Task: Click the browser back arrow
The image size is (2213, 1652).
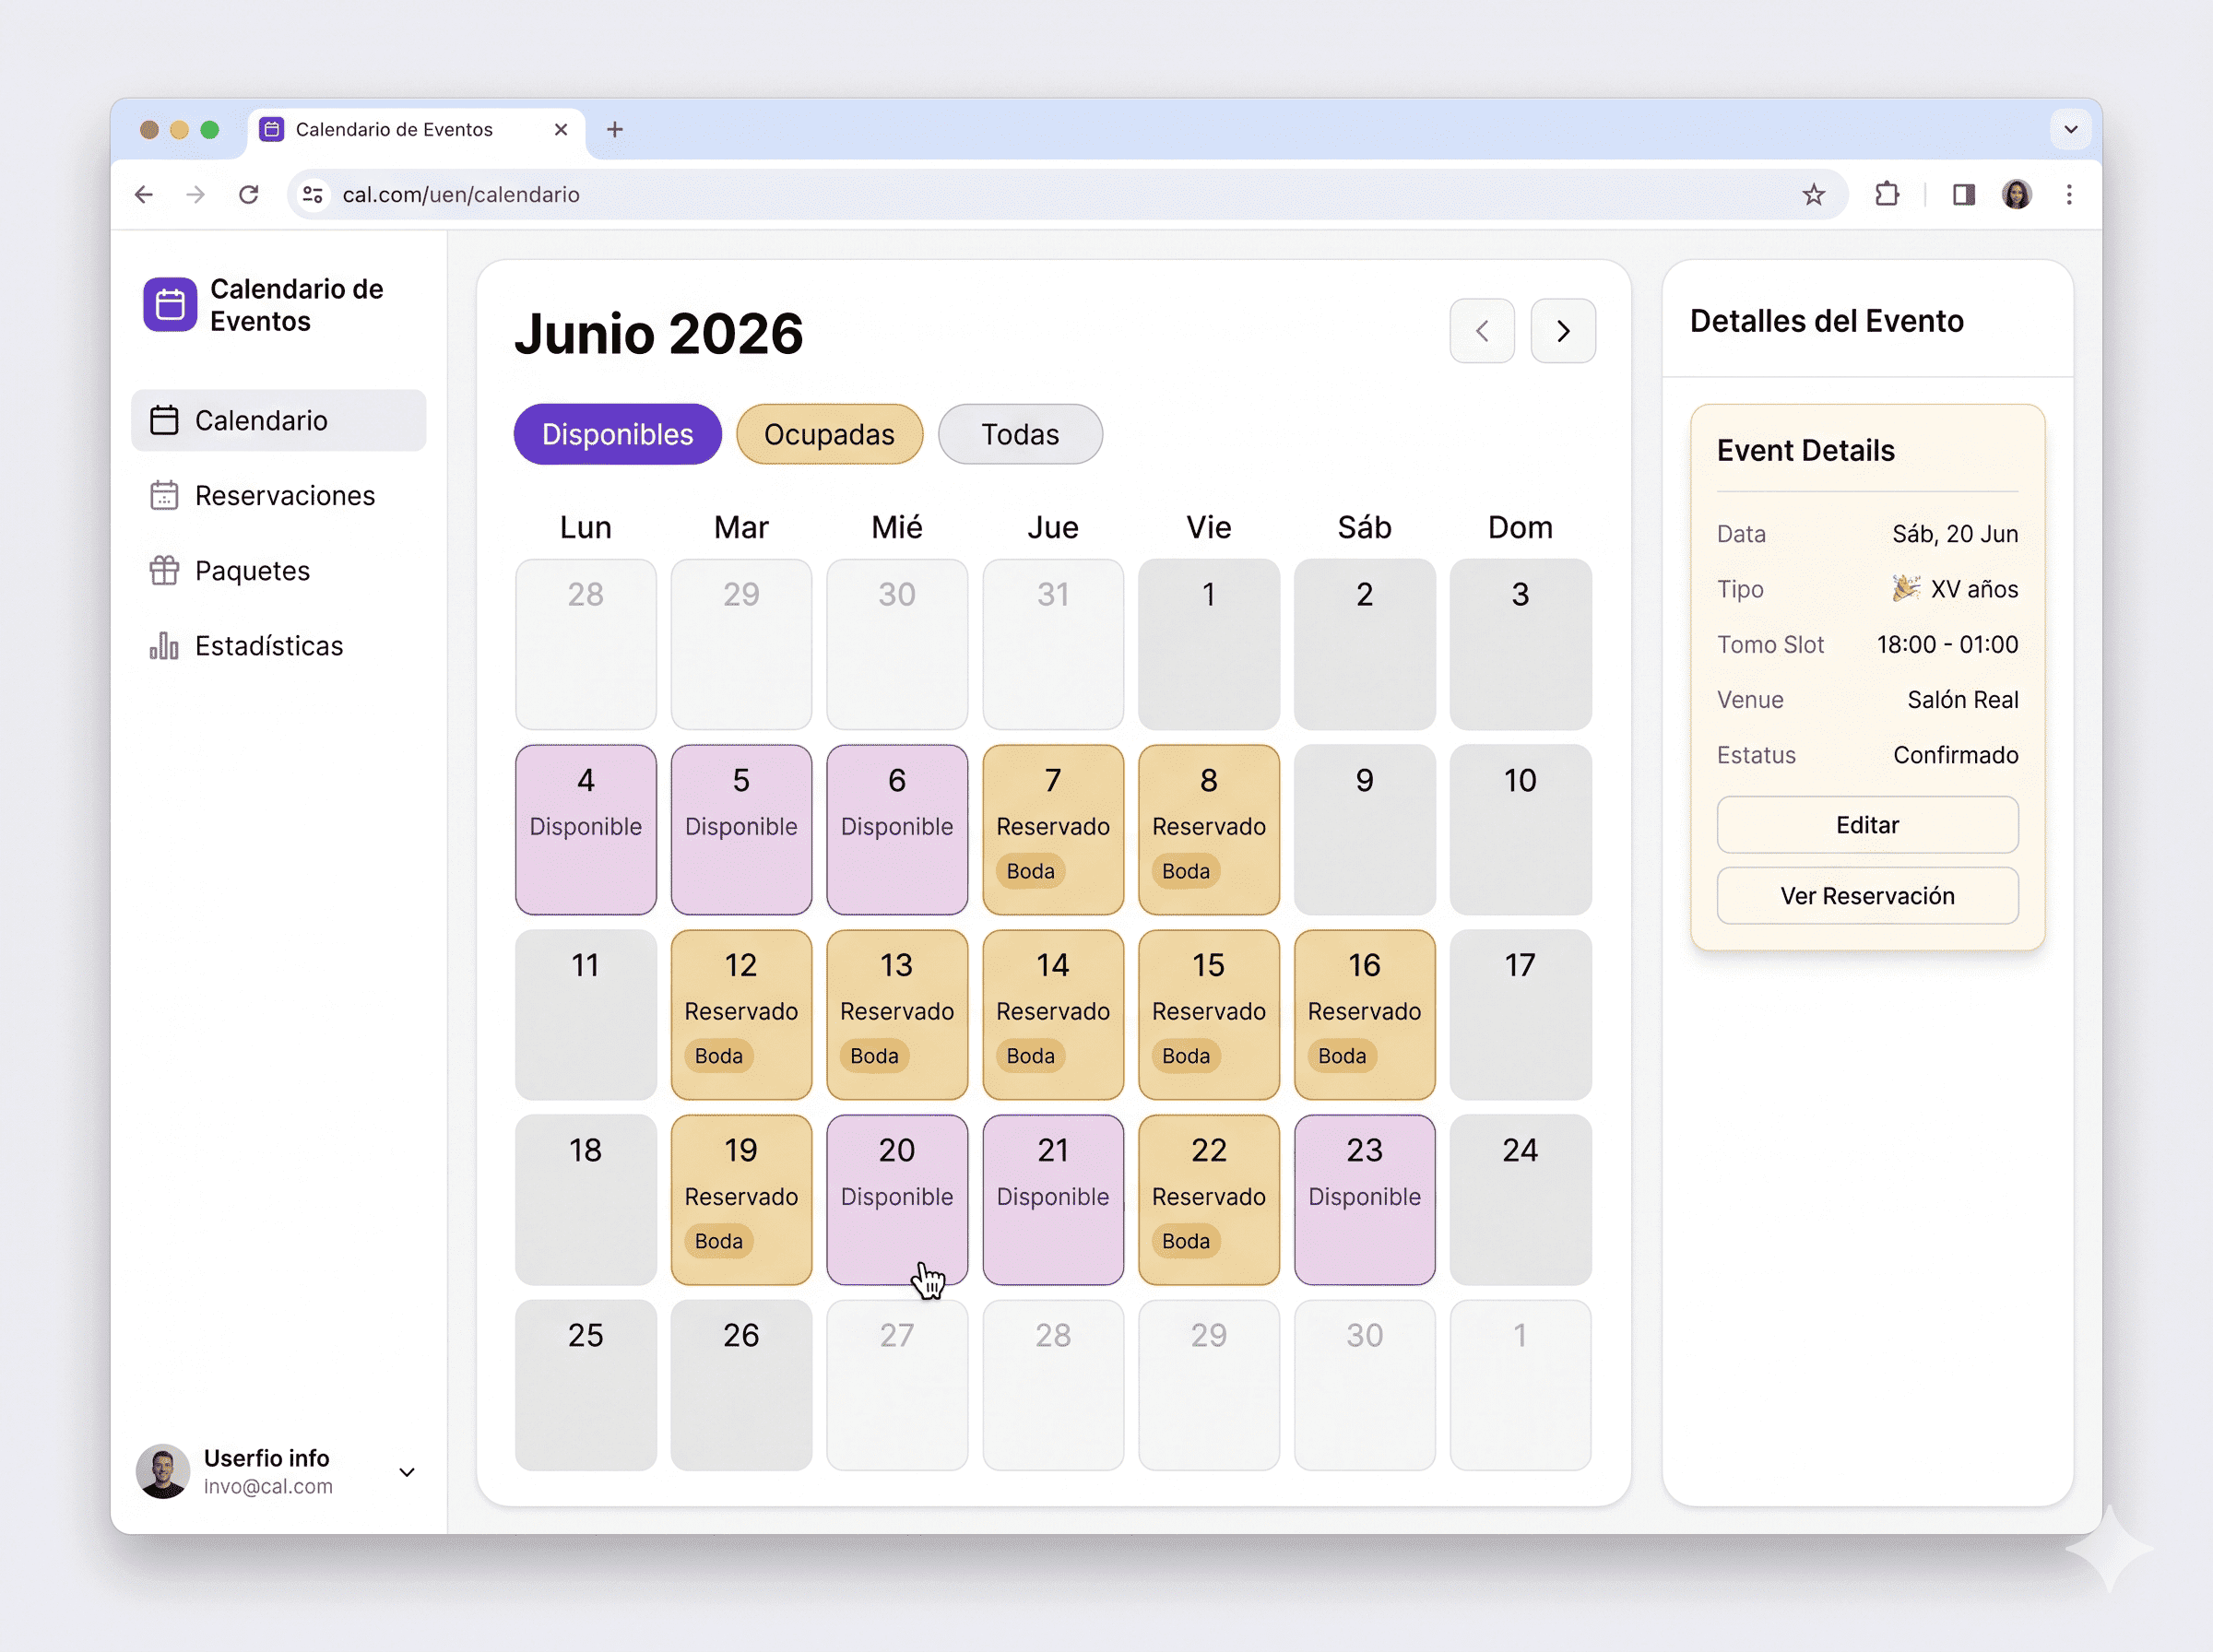Action: pyautogui.click(x=144, y=194)
